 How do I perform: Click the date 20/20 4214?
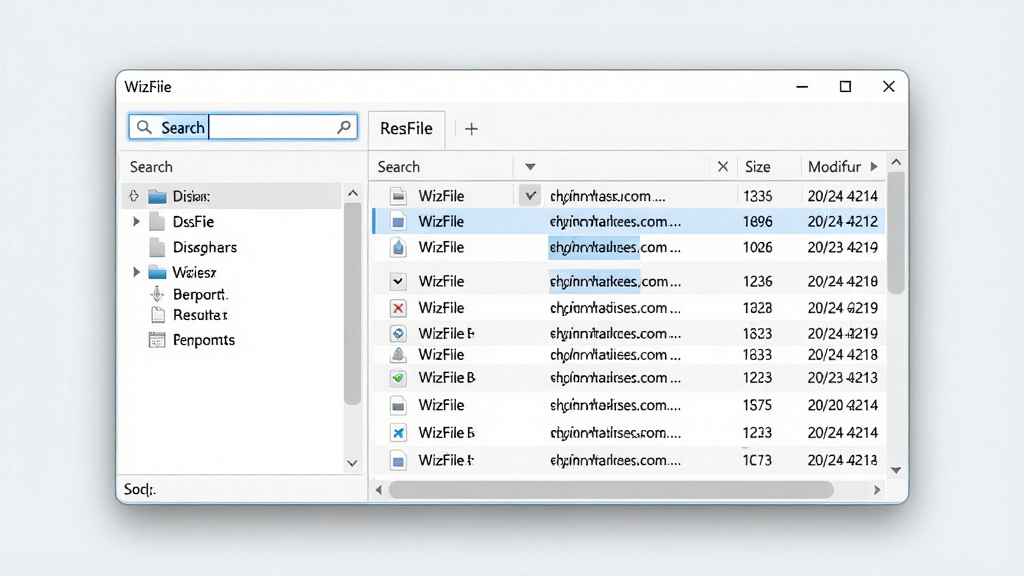pos(842,405)
